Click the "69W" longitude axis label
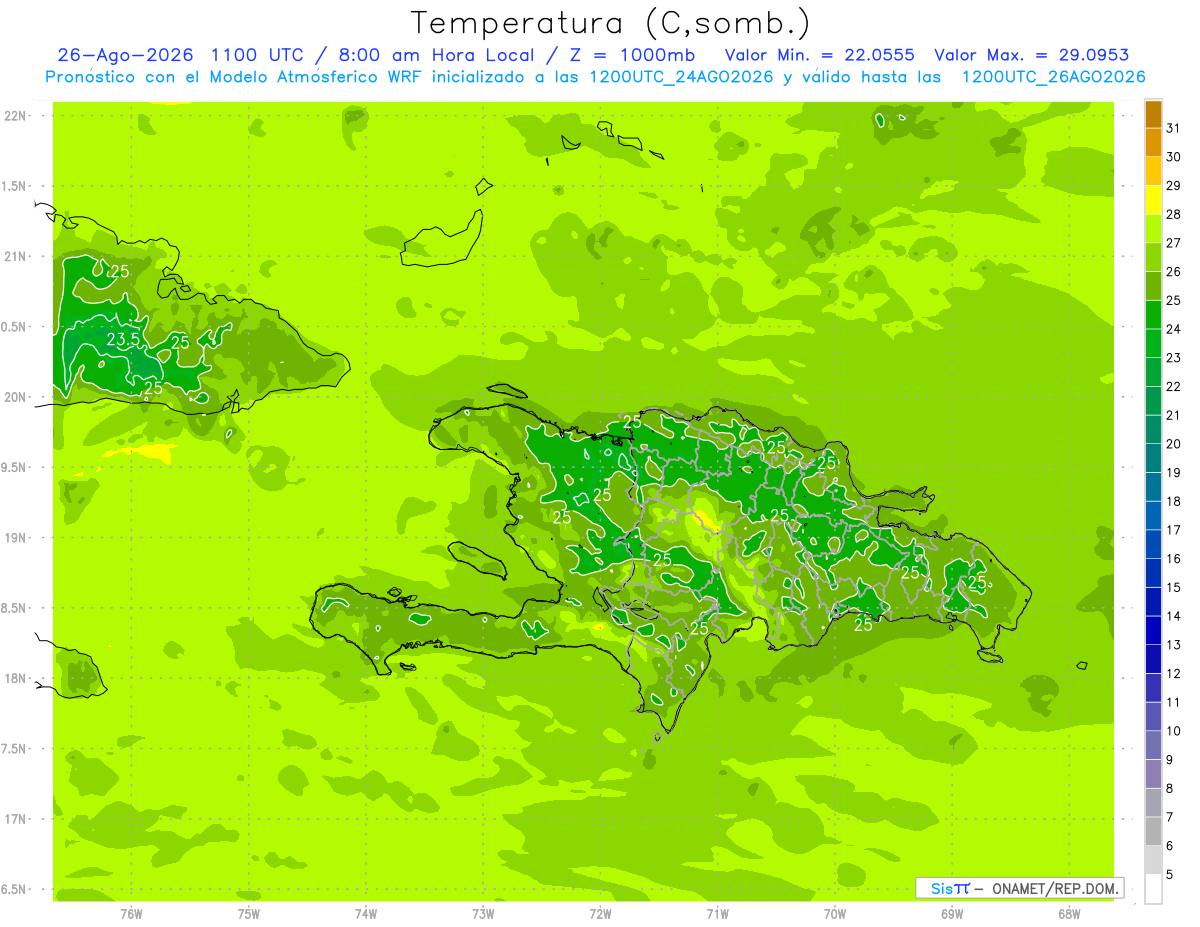This screenshot has height=927, width=1200. [x=952, y=914]
